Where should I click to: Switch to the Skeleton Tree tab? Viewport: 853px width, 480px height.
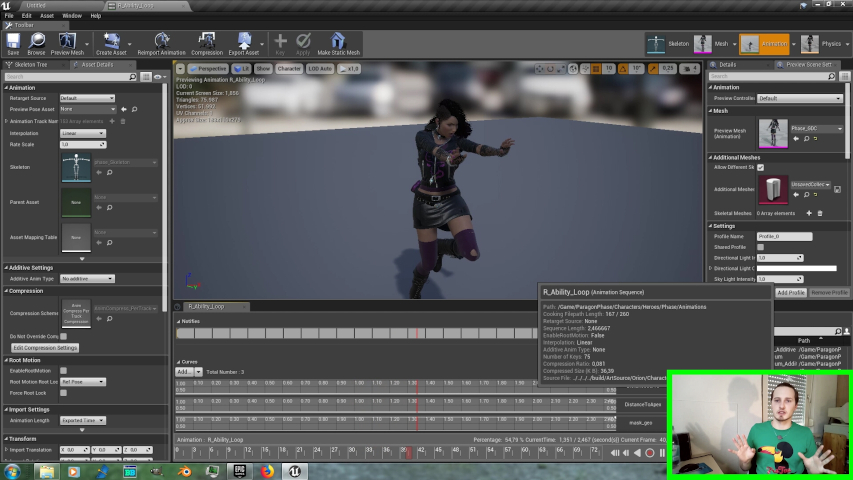30,65
